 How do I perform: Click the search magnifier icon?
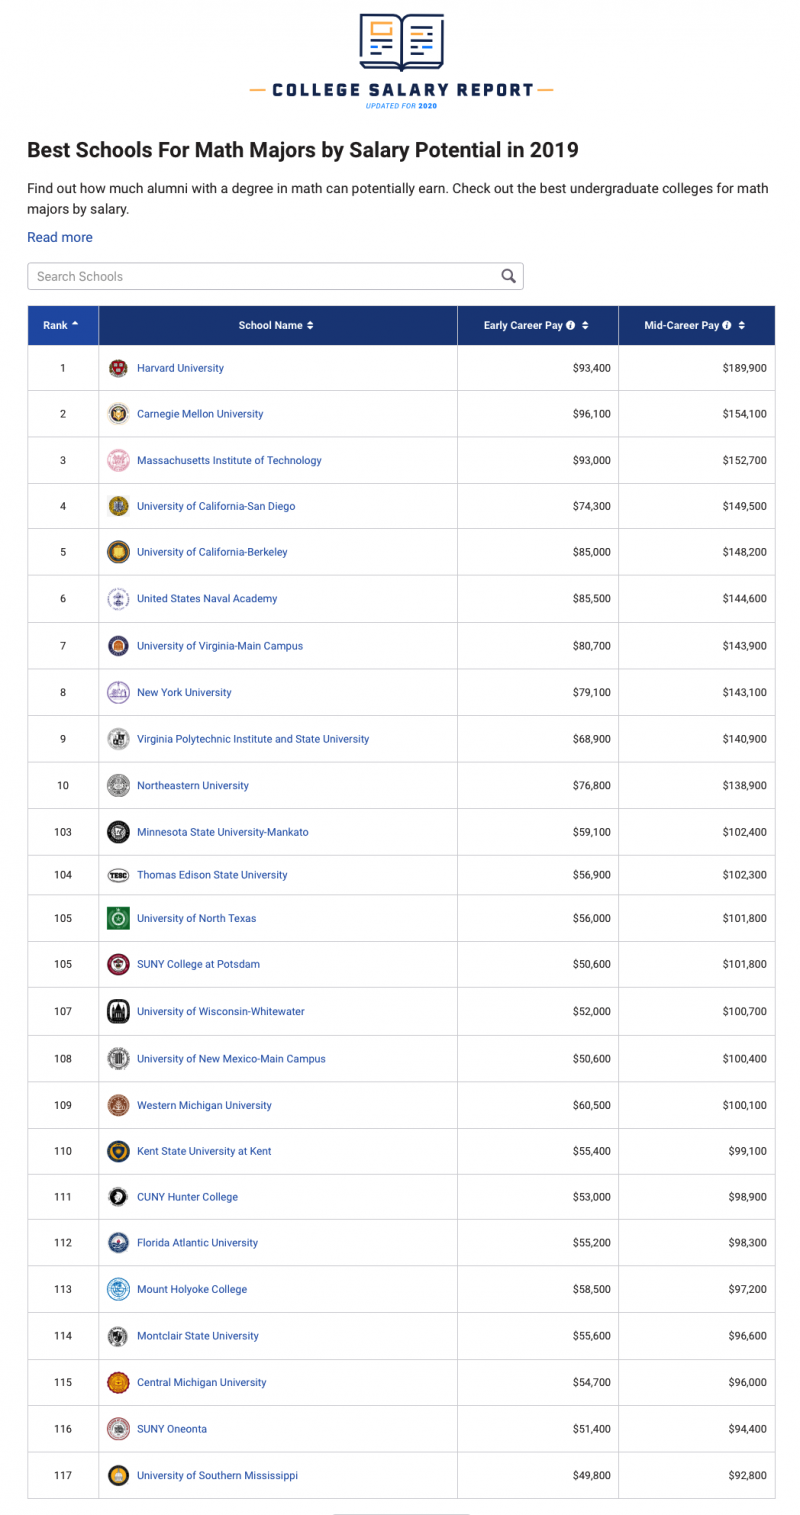point(508,276)
